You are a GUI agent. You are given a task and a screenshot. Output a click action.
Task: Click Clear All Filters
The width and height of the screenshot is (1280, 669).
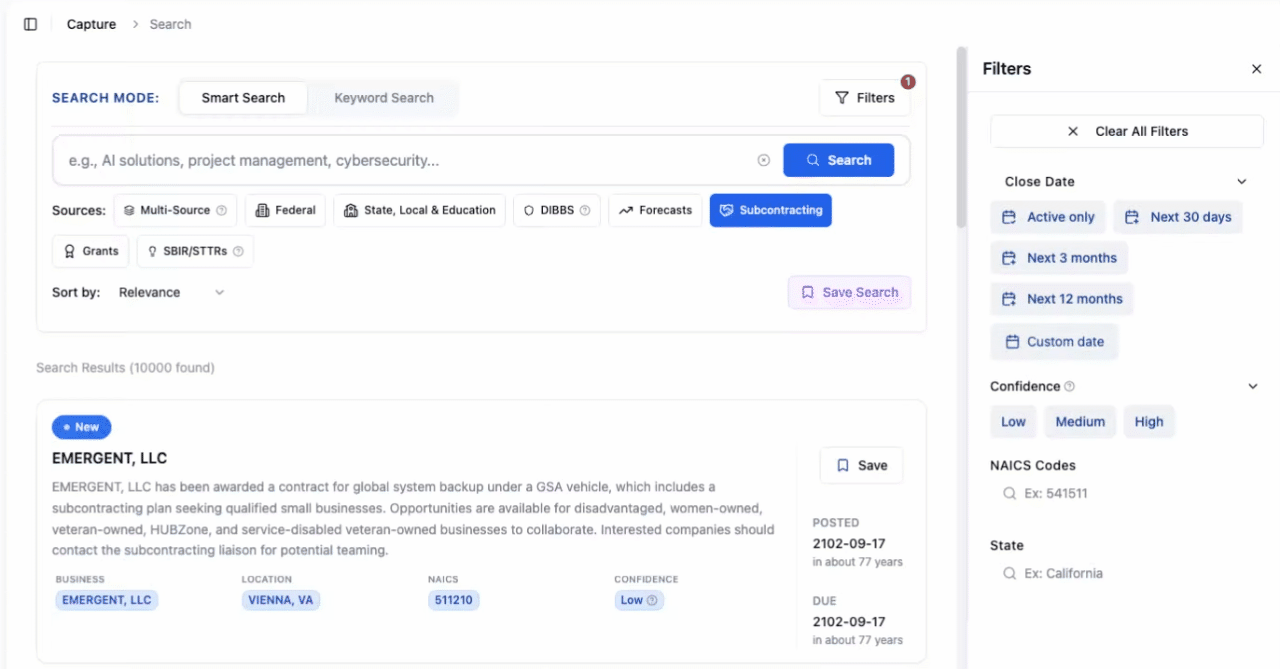(1126, 130)
